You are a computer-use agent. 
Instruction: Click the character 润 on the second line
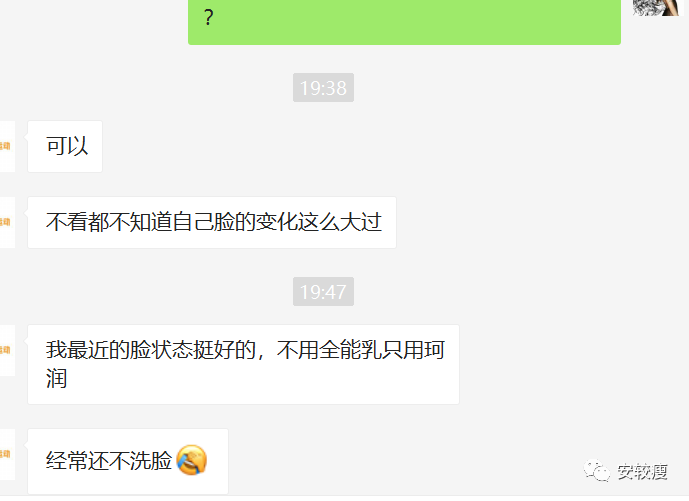click(56, 378)
